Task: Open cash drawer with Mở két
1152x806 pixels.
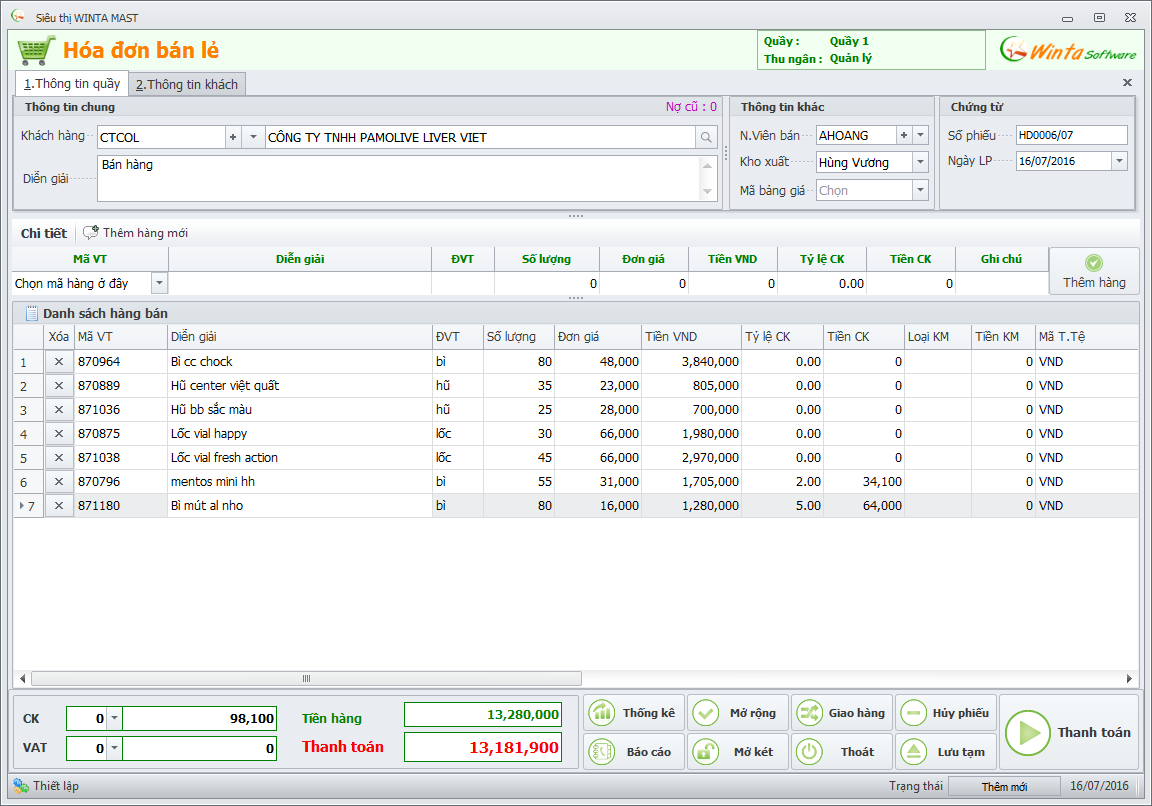Action: [738, 752]
